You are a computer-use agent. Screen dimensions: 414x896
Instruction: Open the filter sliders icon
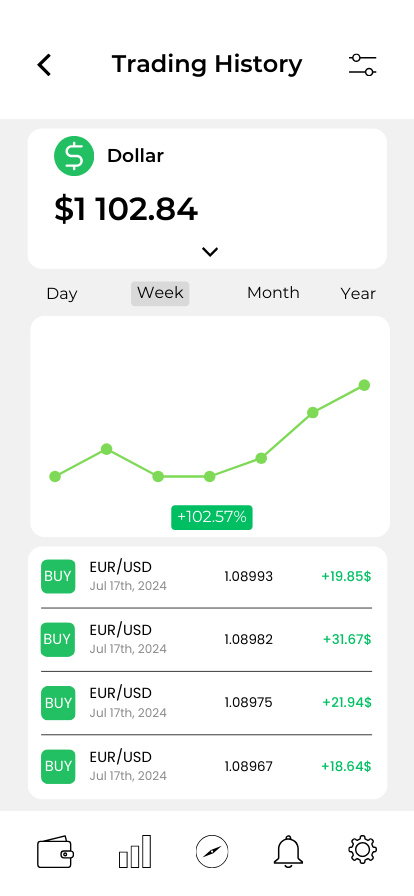pos(363,65)
